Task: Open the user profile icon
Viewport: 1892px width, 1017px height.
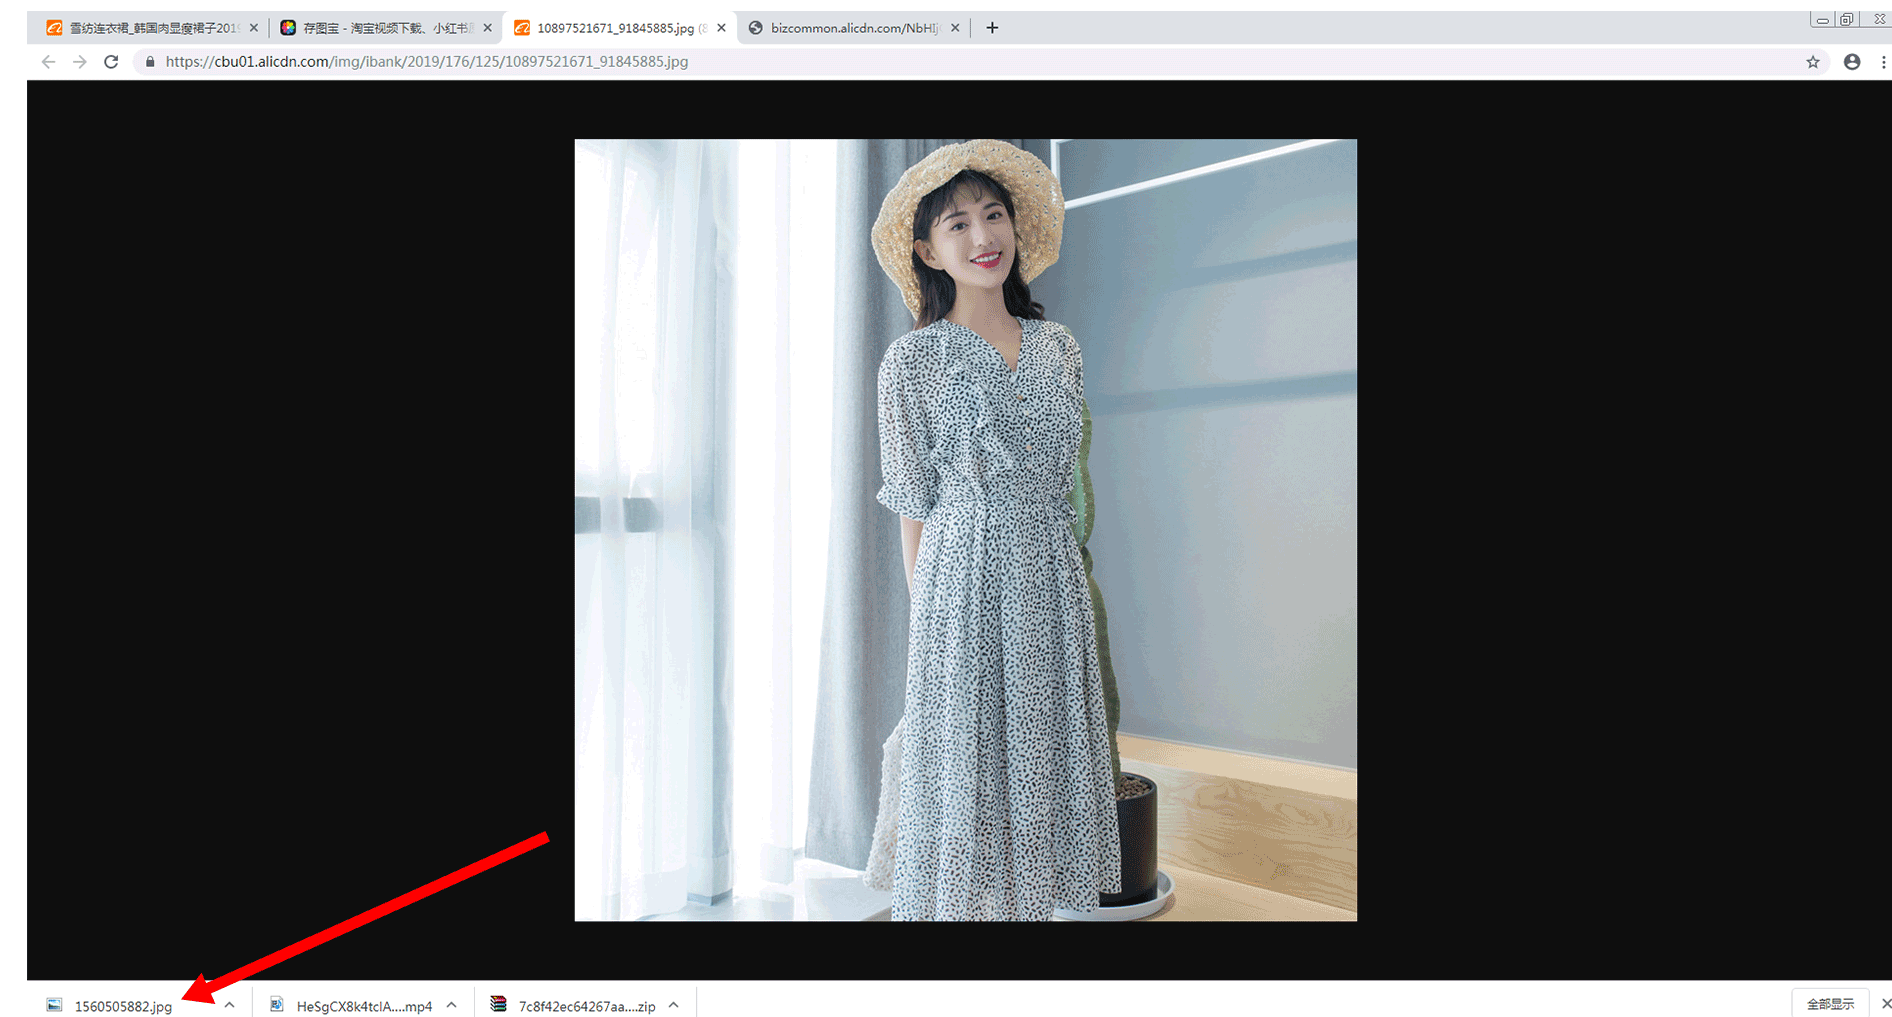Action: pos(1852,62)
